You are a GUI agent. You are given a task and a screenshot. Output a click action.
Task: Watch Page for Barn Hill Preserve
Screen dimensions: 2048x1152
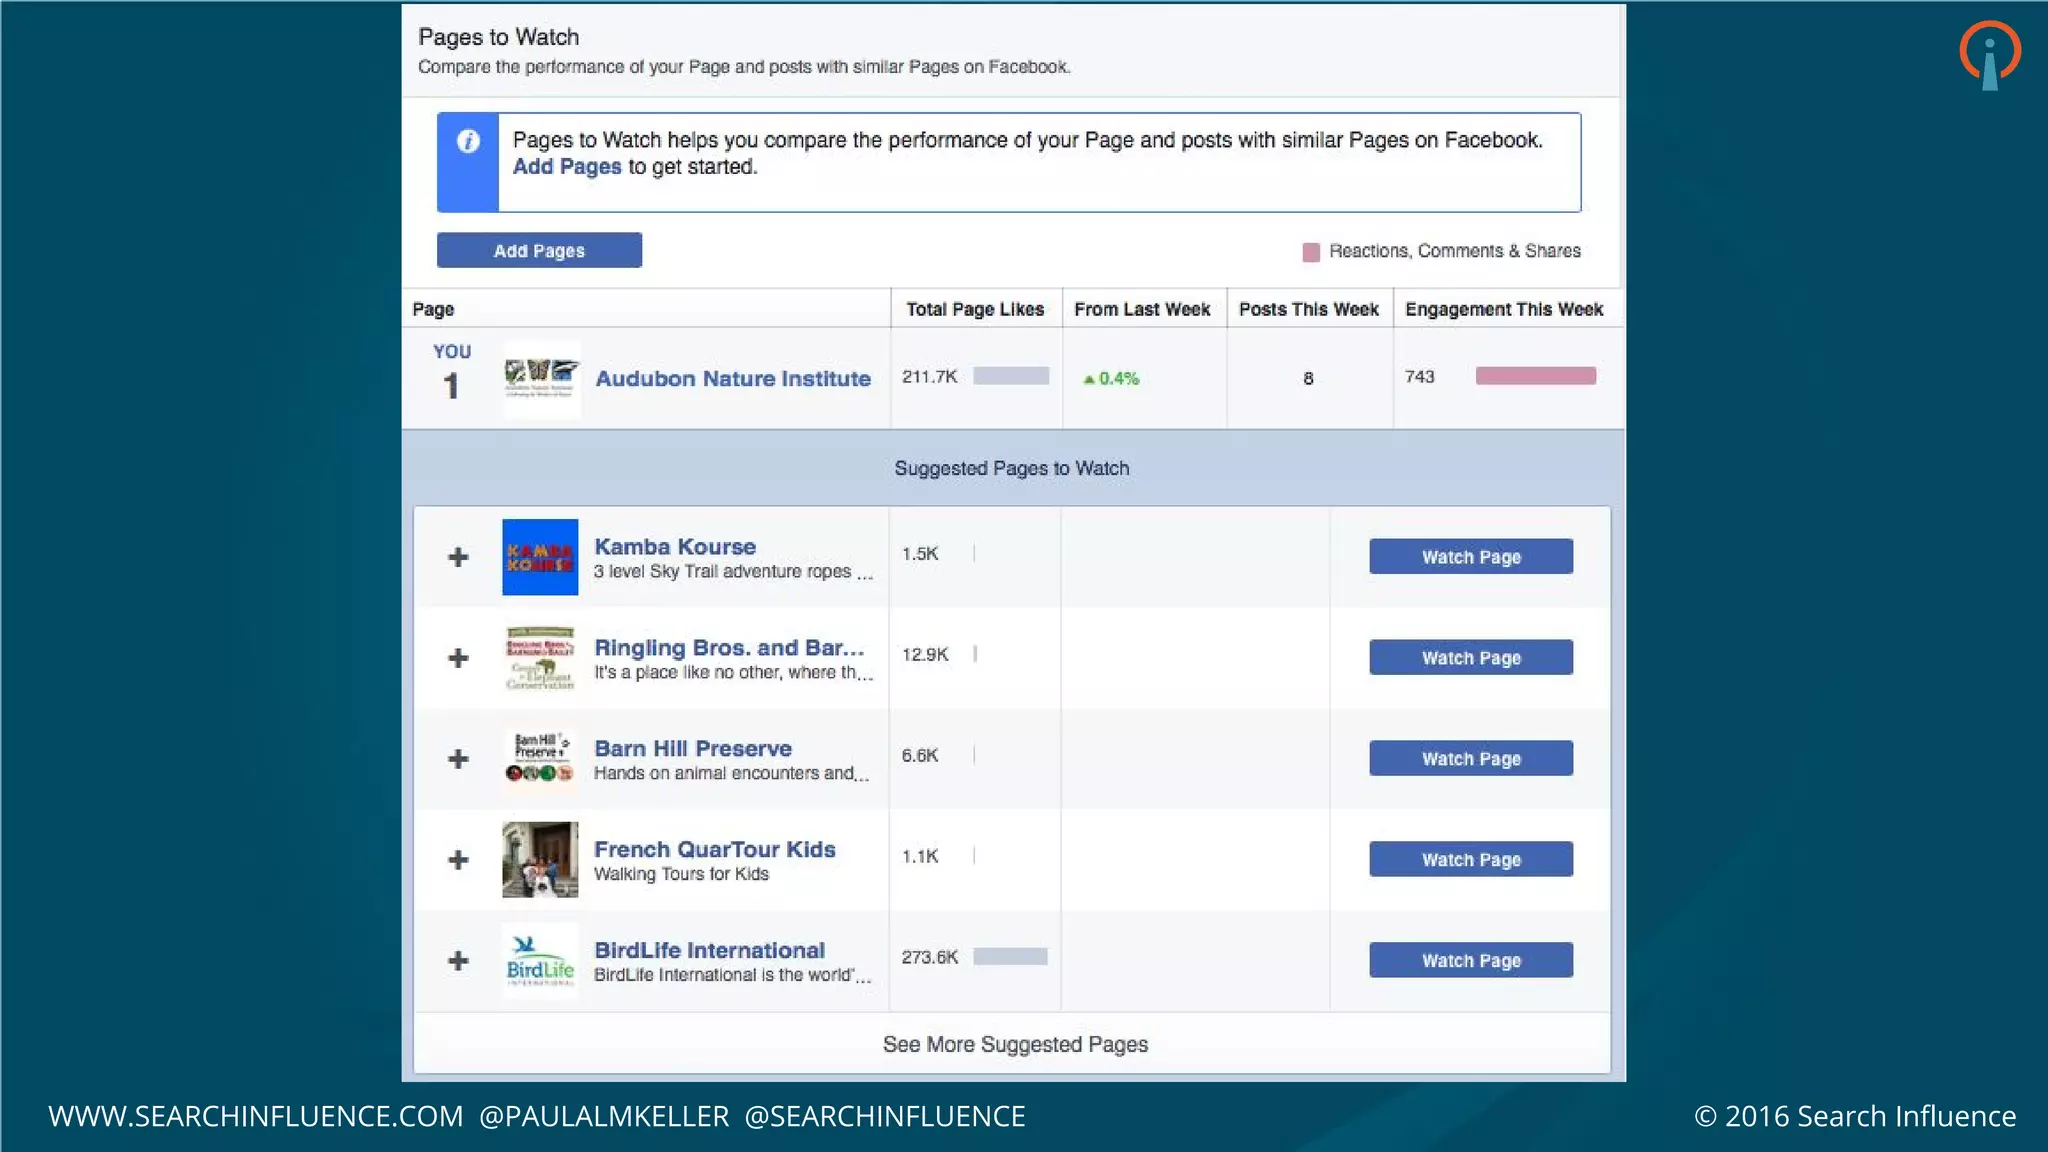(1470, 759)
